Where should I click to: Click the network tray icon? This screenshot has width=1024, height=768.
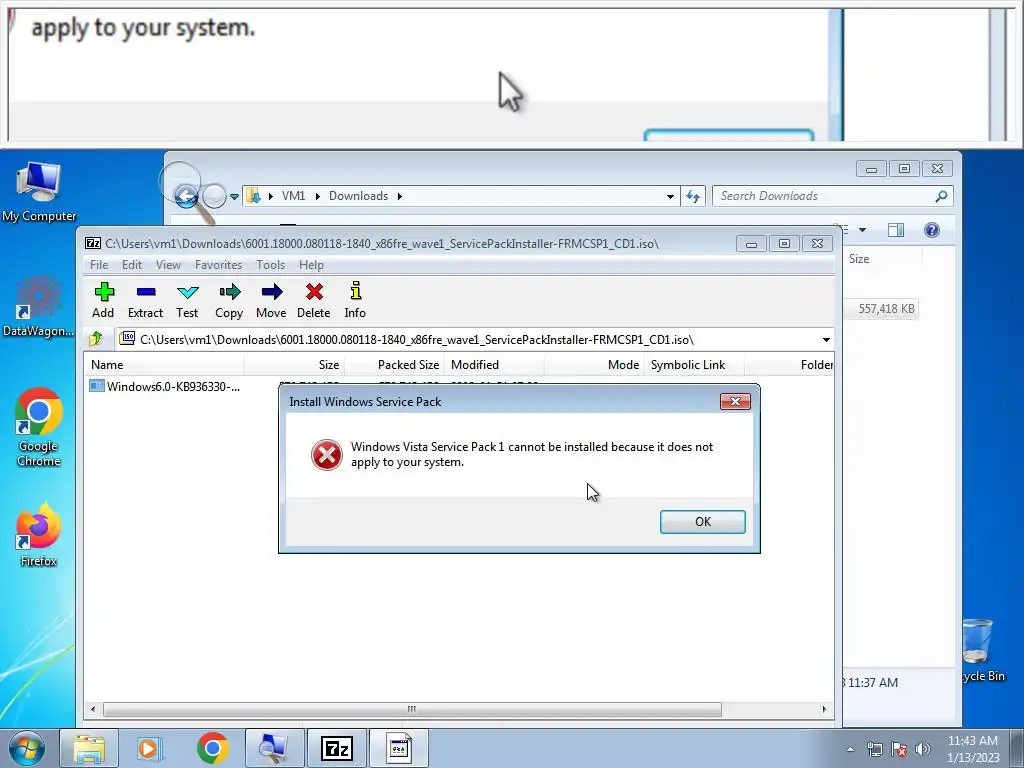coord(875,749)
